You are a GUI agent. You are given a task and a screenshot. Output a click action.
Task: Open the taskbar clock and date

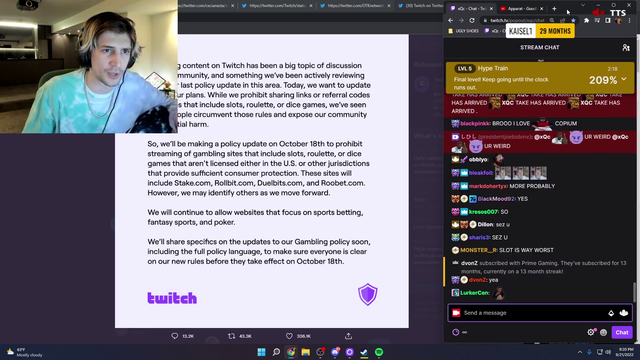point(624,352)
